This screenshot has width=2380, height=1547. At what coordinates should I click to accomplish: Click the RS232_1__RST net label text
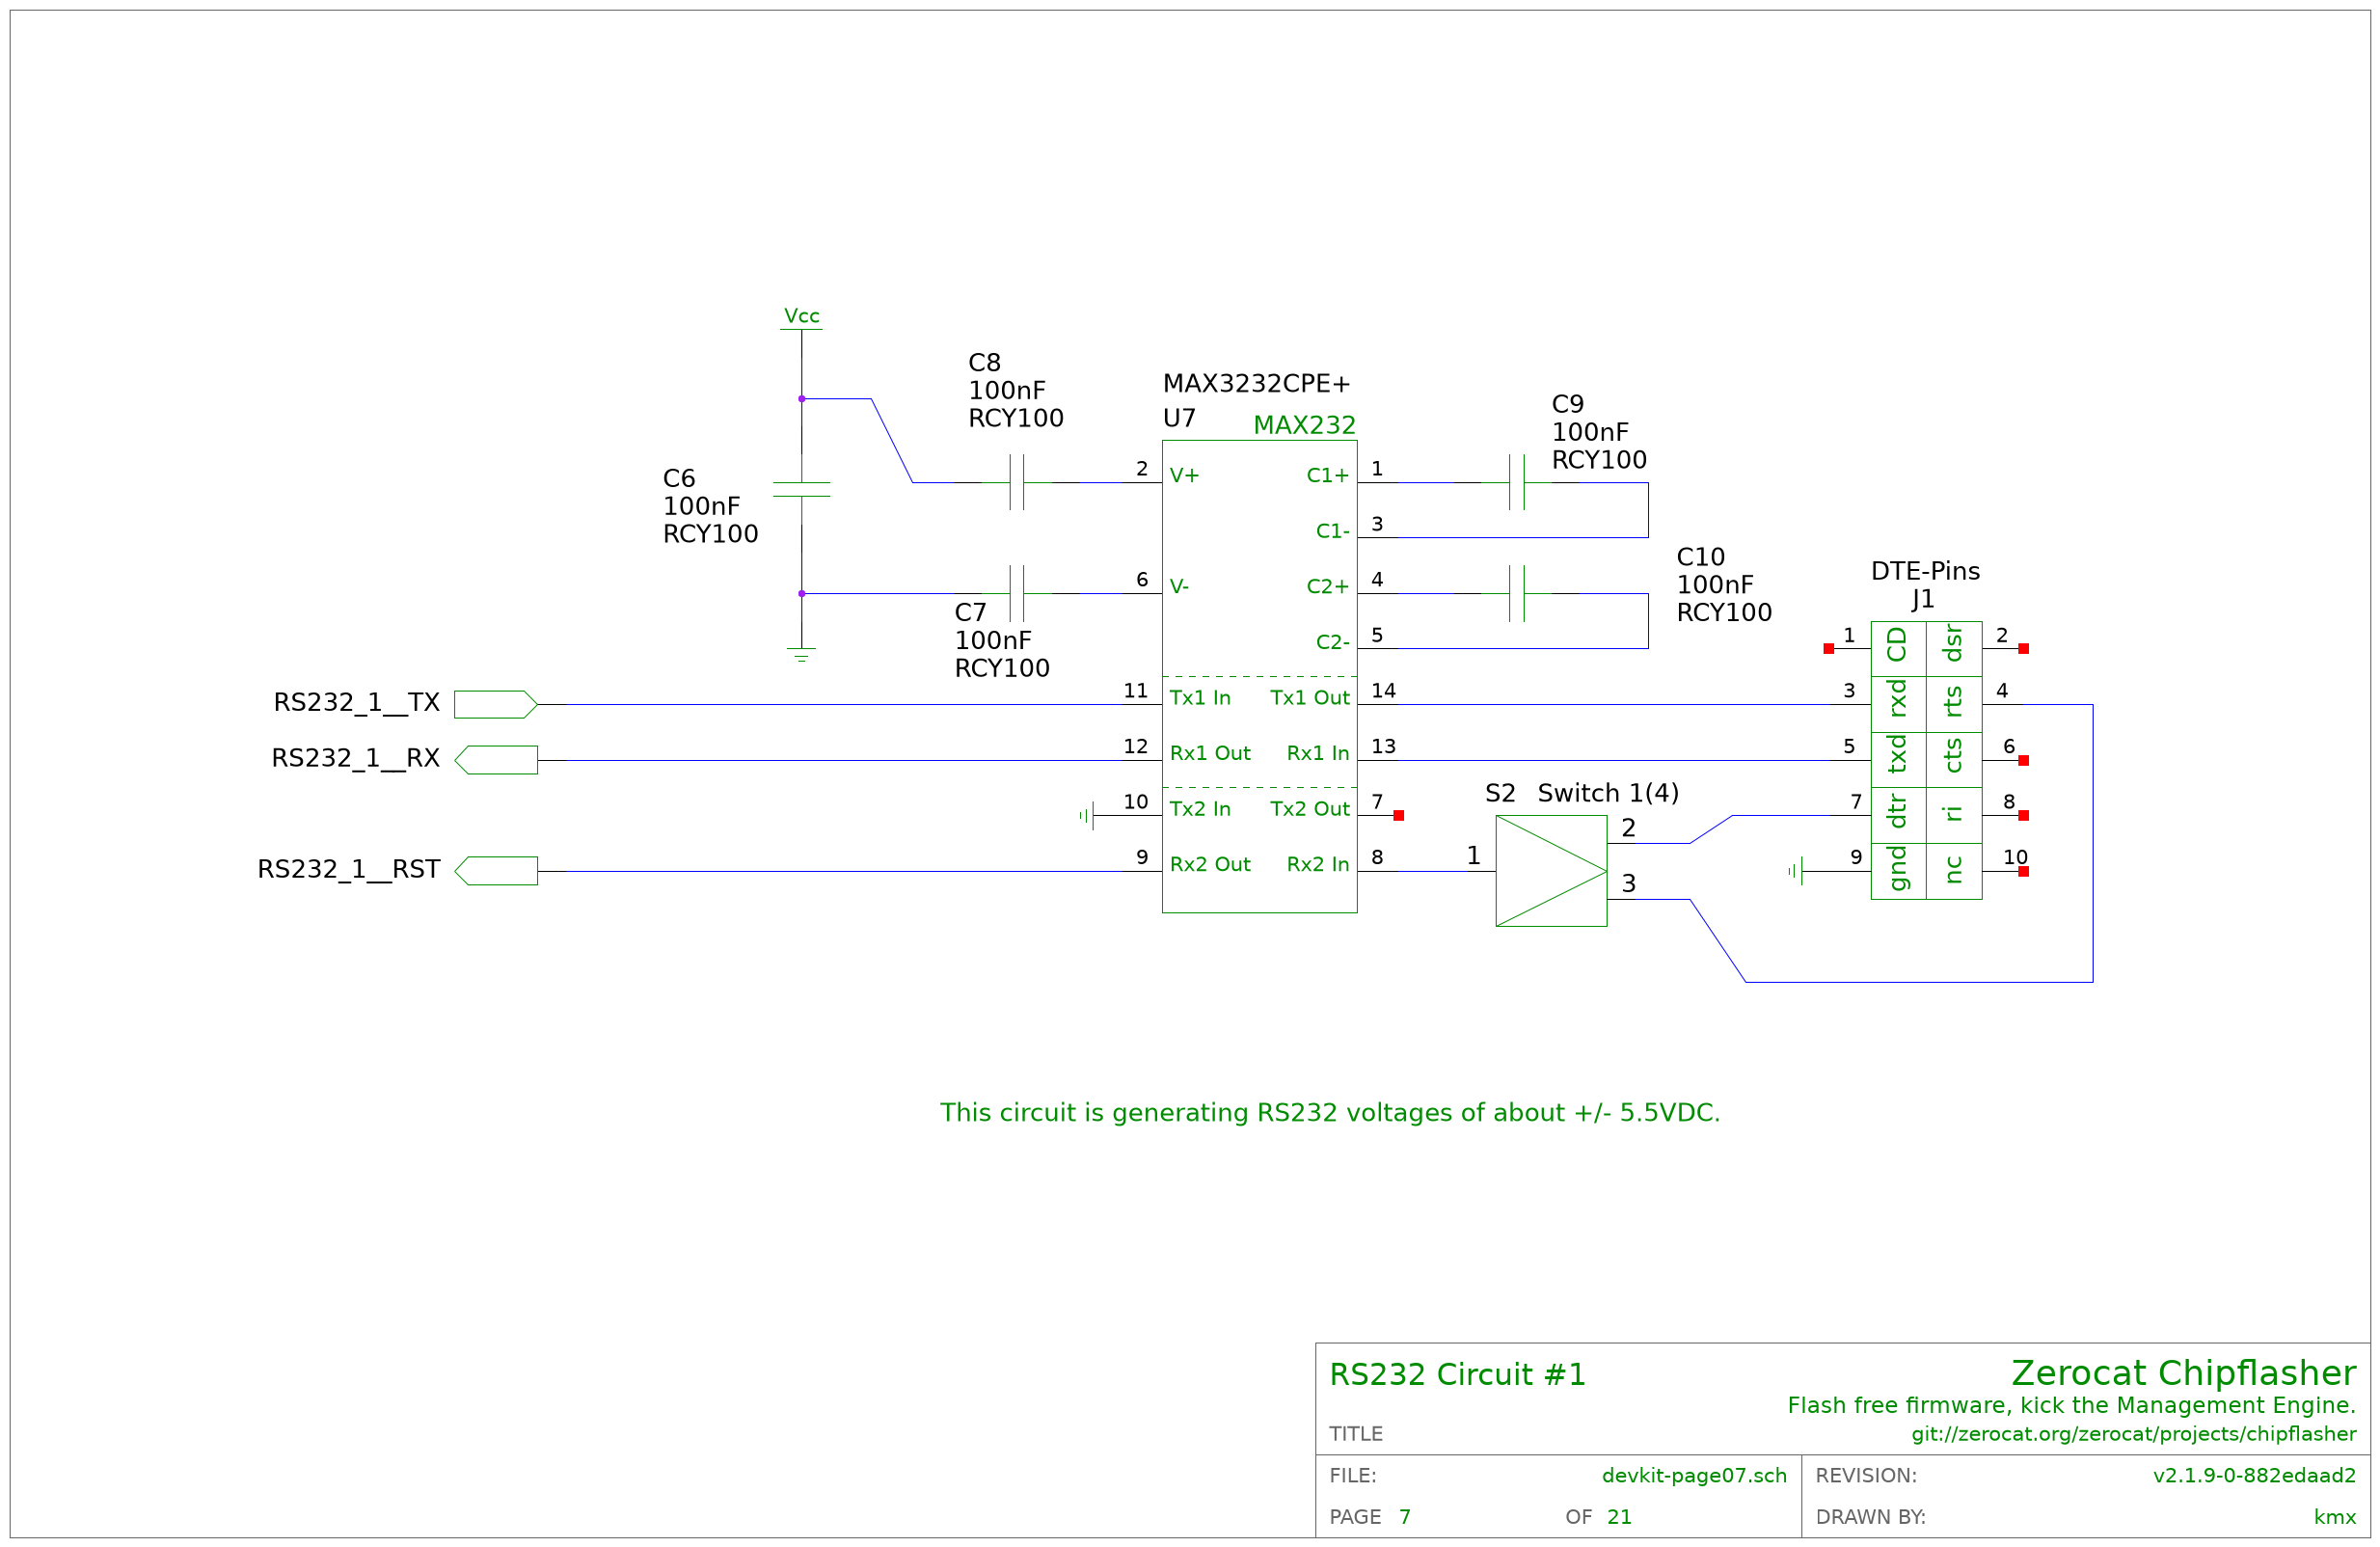click(348, 869)
